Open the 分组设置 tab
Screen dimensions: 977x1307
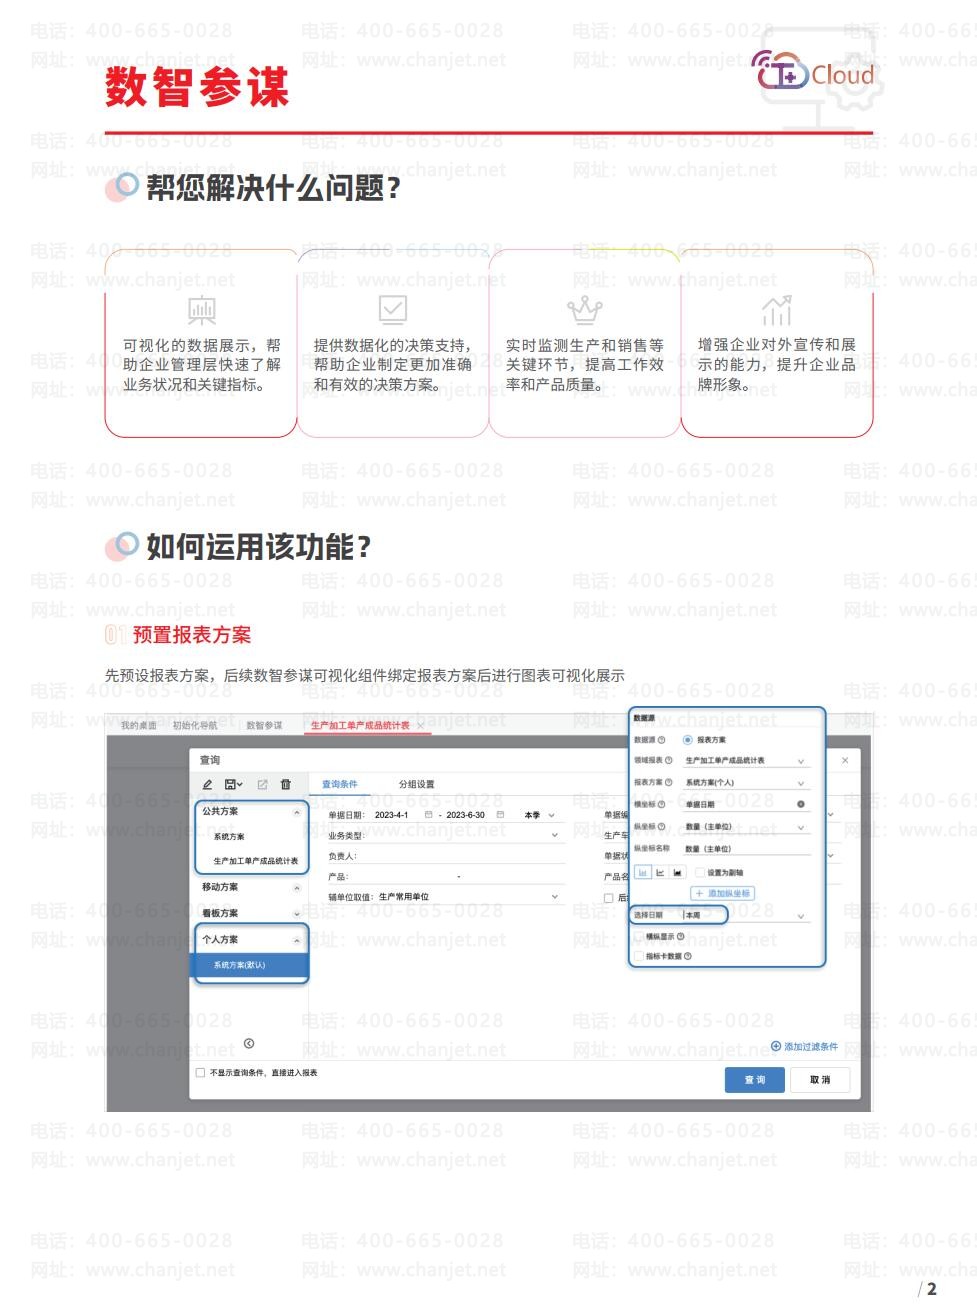416,784
